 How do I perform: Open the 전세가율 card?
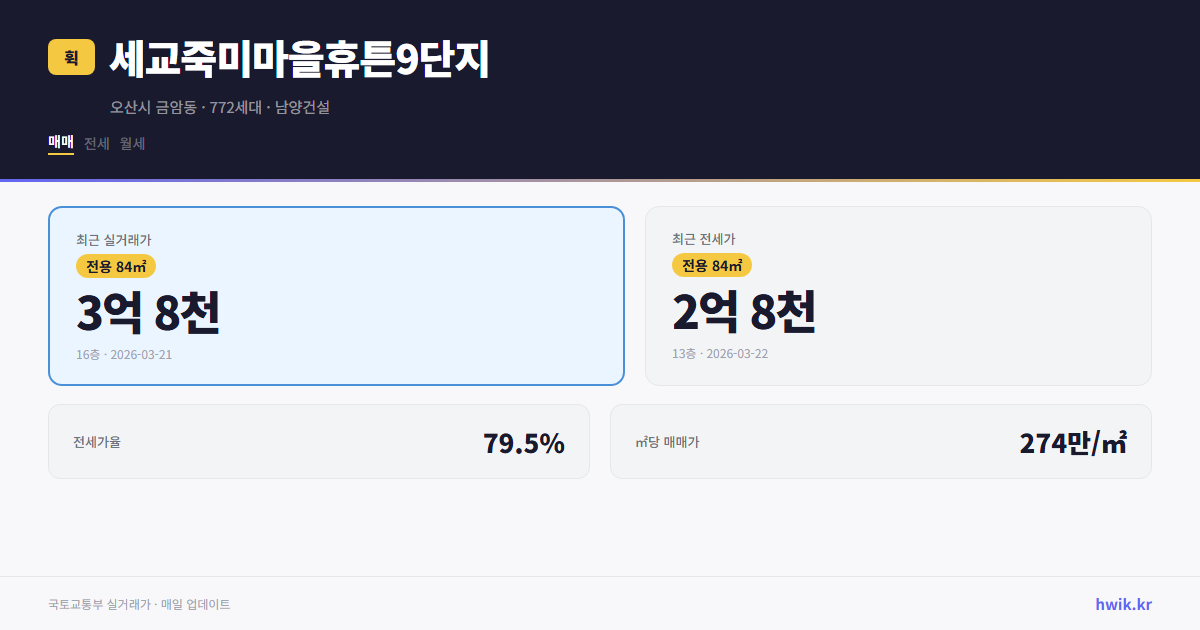tap(319, 441)
